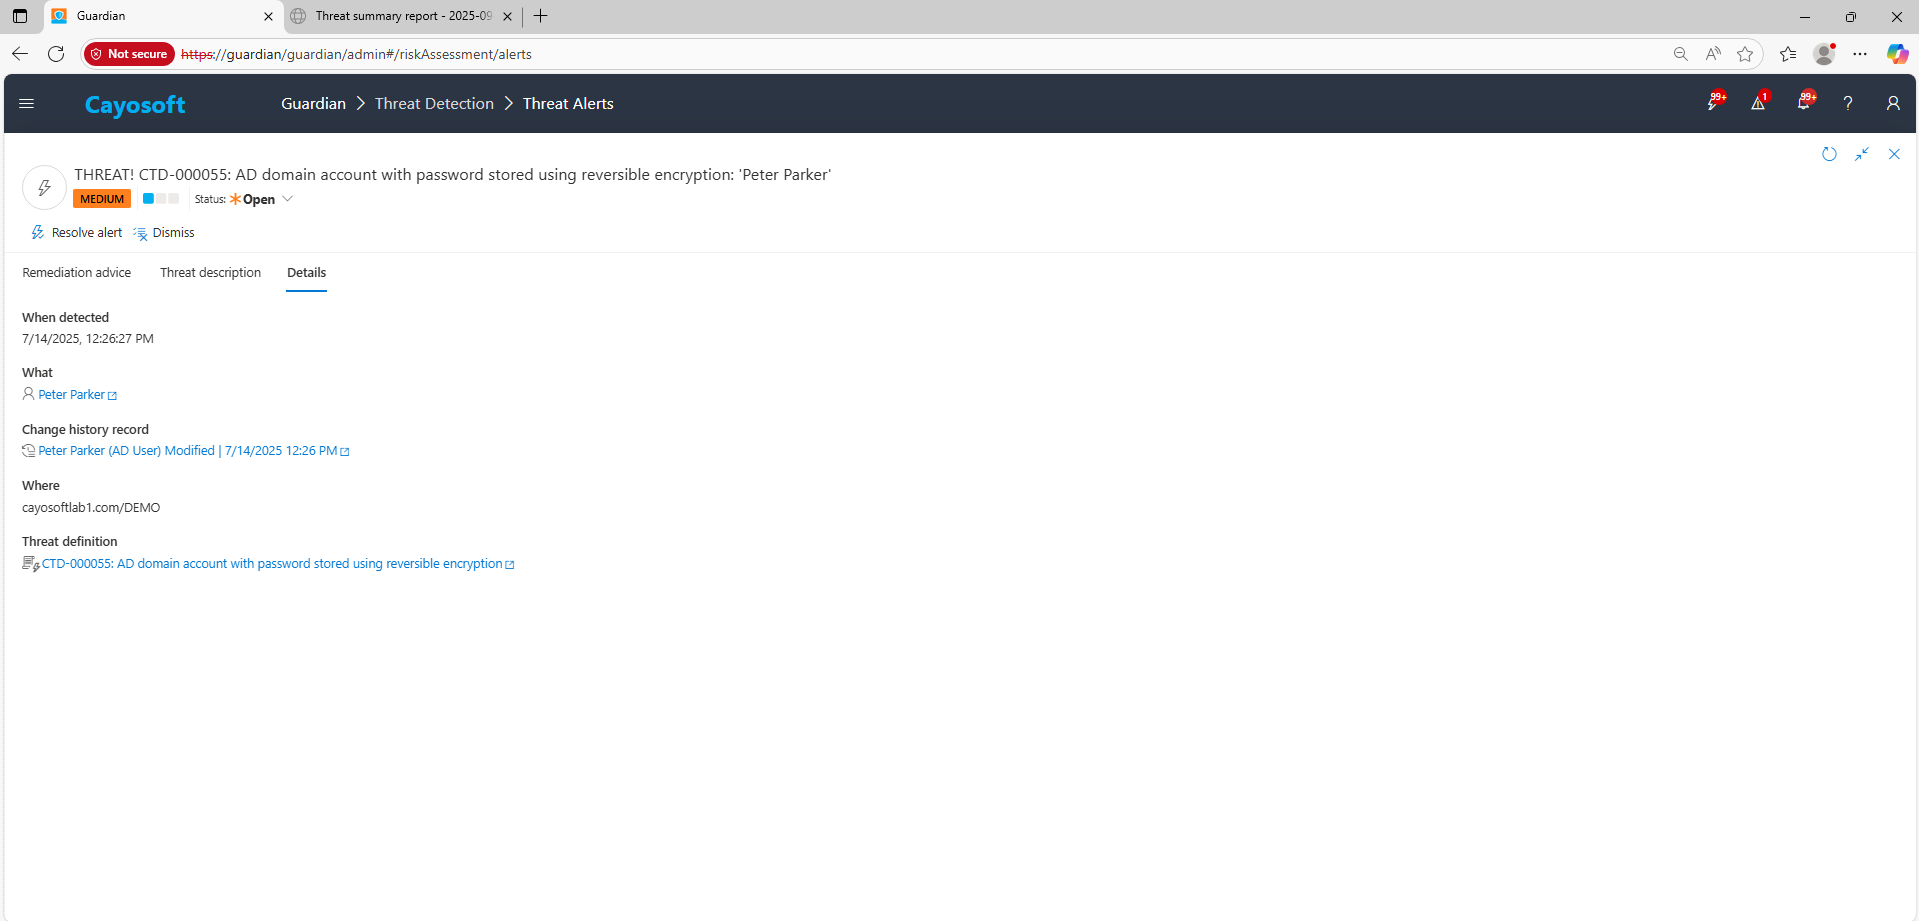Open the hamburger navigation menu
Image resolution: width=1919 pixels, height=921 pixels.
pos(27,104)
